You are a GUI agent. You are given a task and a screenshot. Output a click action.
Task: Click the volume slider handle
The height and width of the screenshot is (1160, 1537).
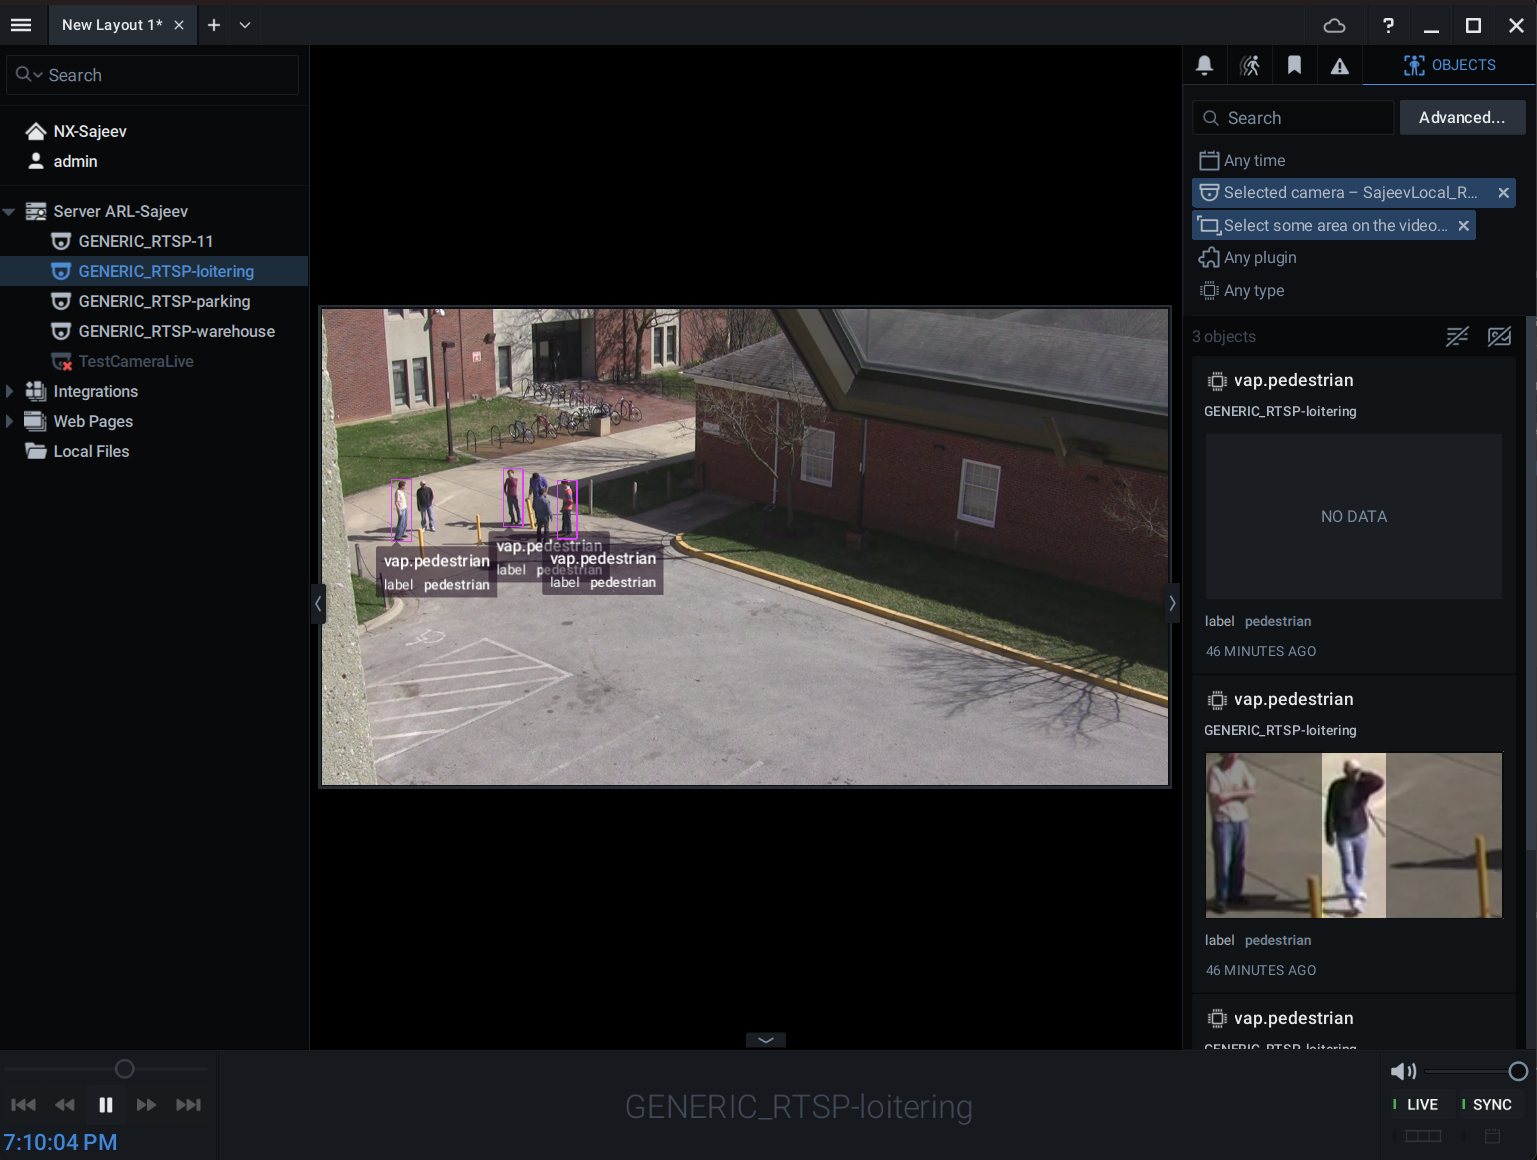(x=1518, y=1071)
